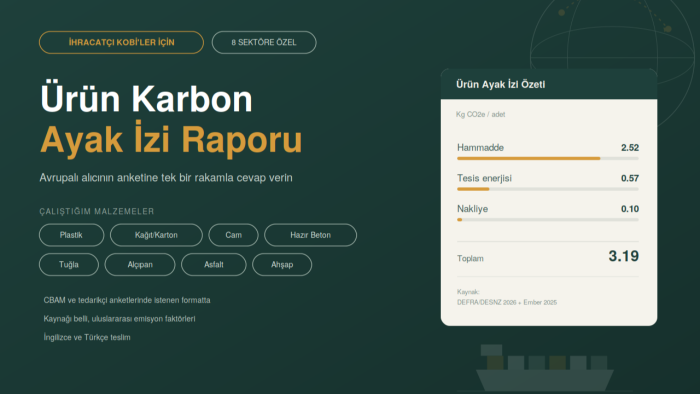Click the Toplam label
Viewport: 700px width, 394px height.
tap(470, 258)
